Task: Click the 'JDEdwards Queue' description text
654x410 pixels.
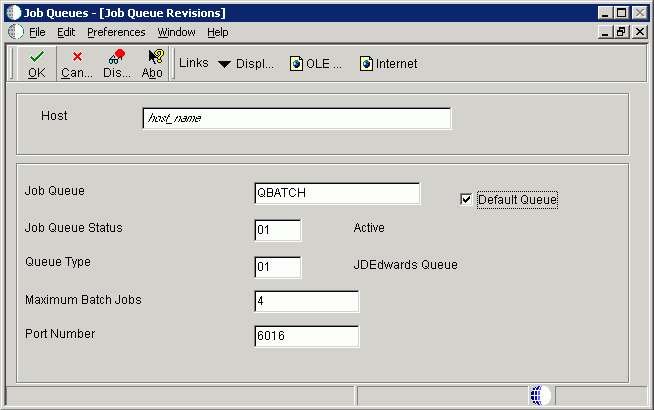Action: (405, 265)
